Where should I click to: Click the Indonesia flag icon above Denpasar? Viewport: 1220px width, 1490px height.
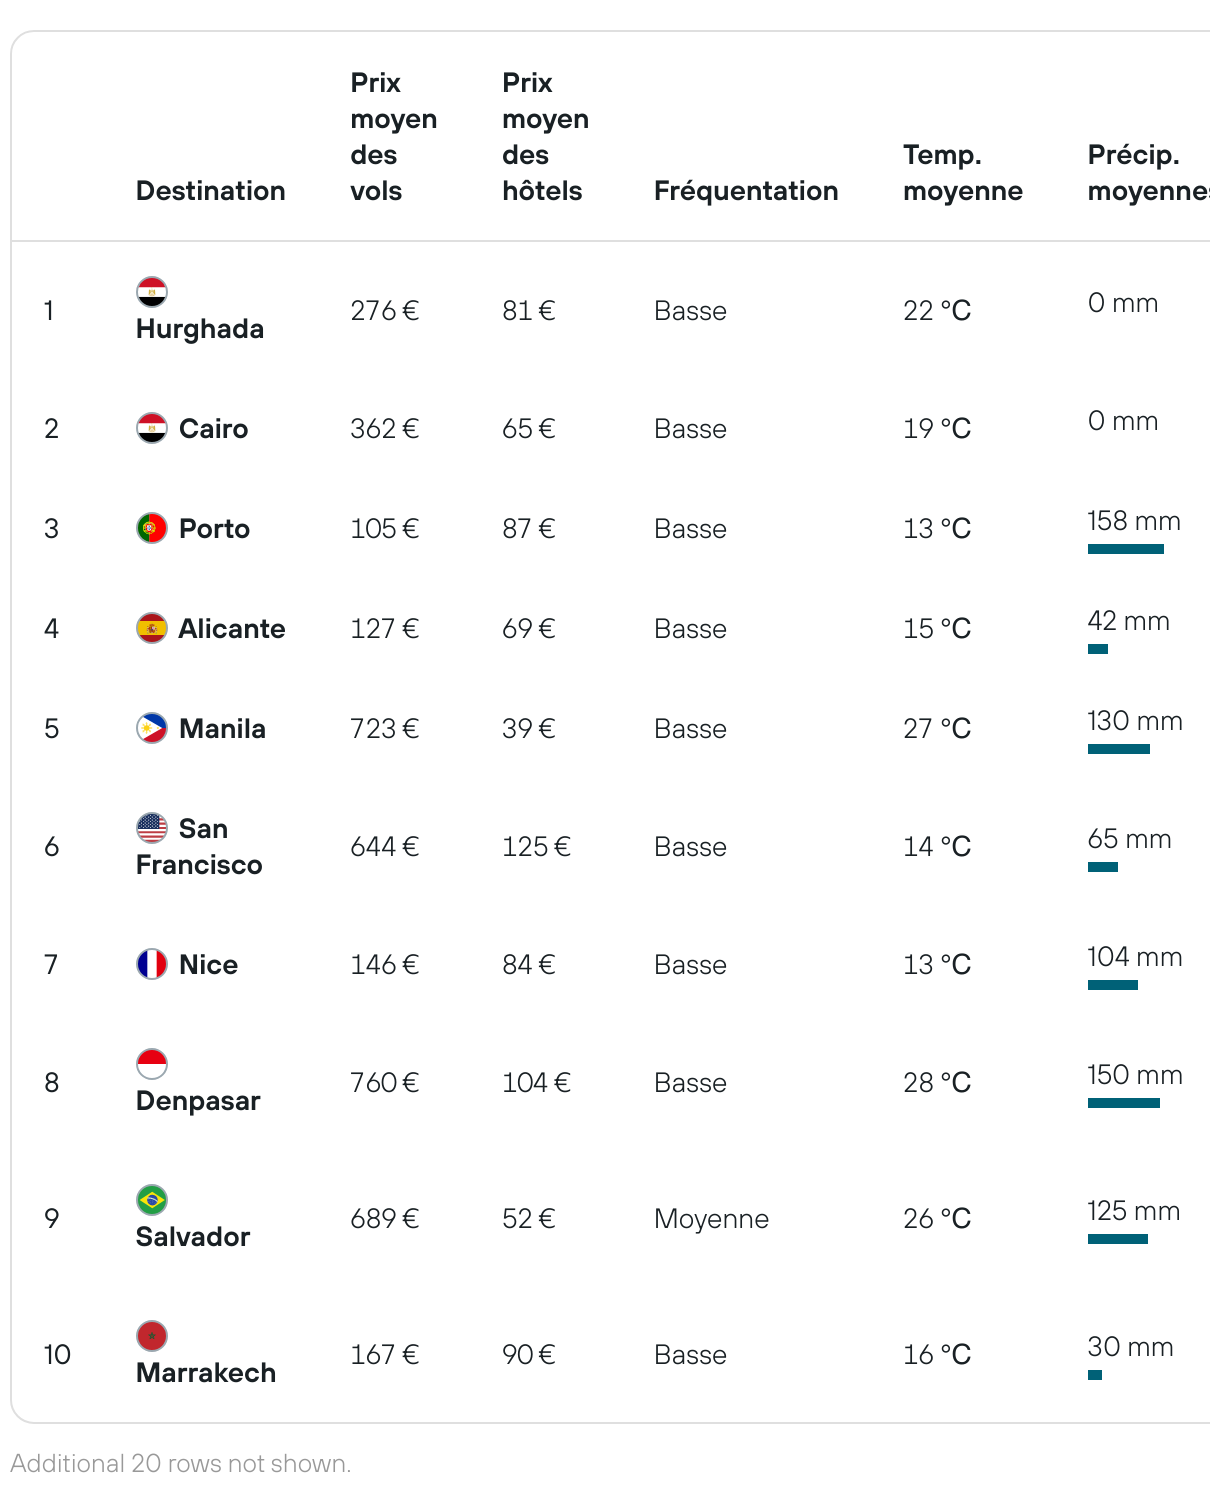coord(152,1064)
